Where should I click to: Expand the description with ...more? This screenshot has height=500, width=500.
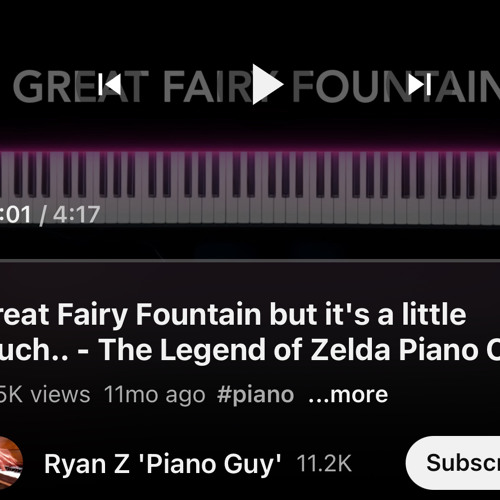tap(348, 395)
